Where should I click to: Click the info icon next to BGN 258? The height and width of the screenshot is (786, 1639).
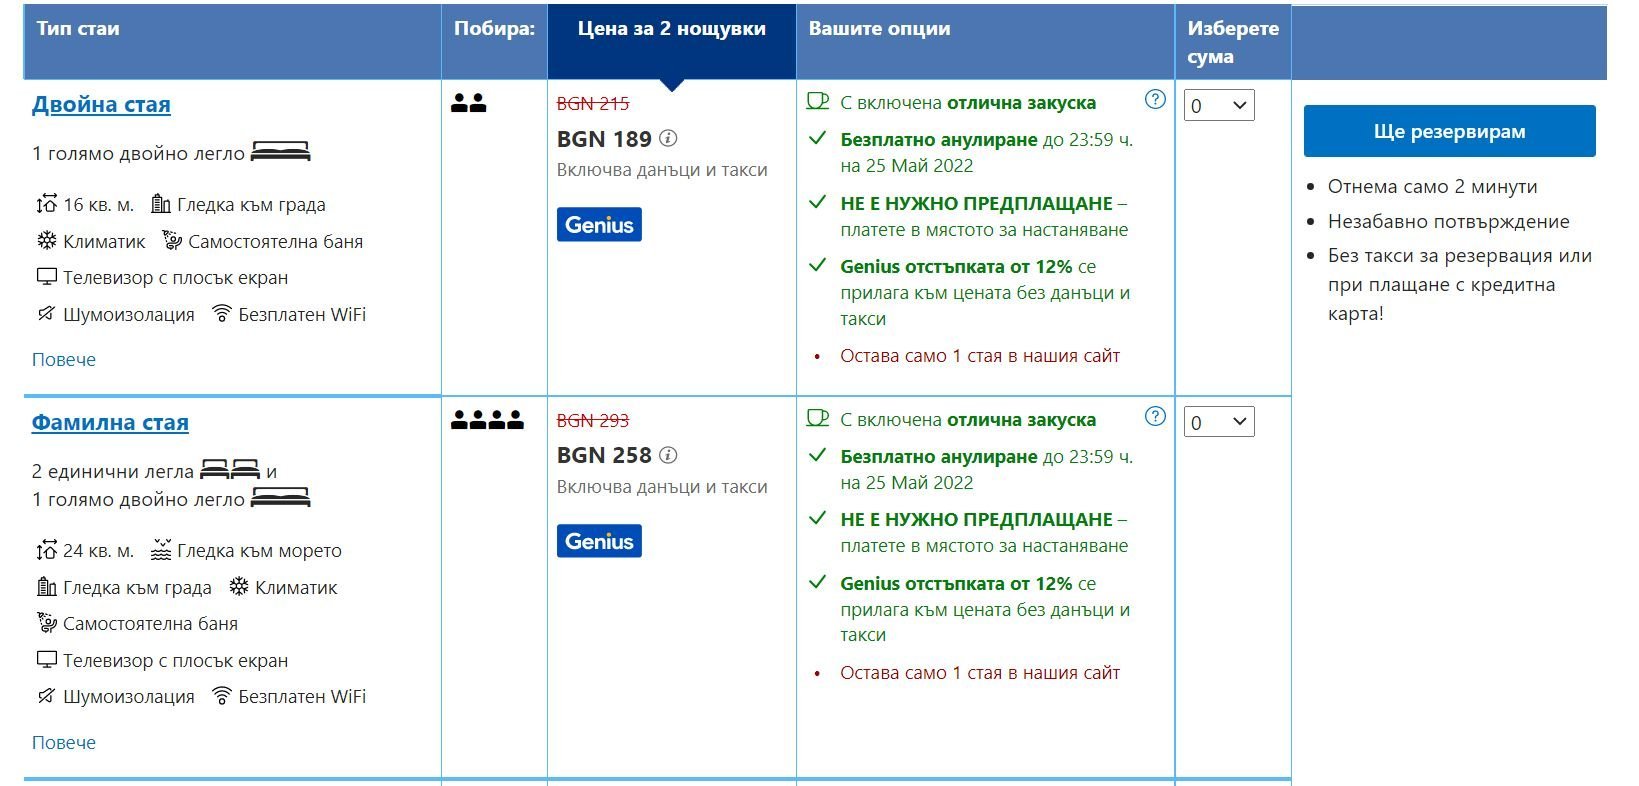[x=668, y=455]
